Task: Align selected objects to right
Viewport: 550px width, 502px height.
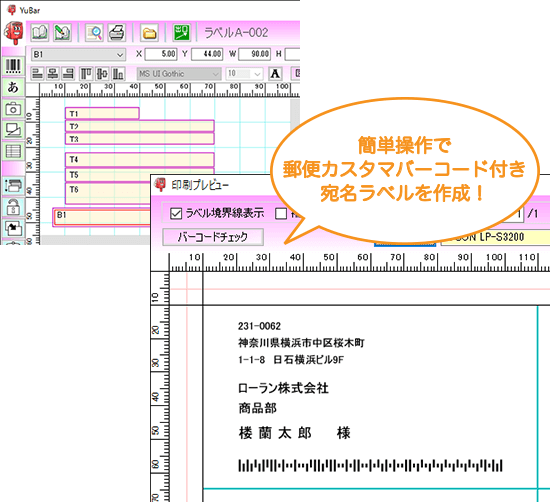Action: pos(68,74)
